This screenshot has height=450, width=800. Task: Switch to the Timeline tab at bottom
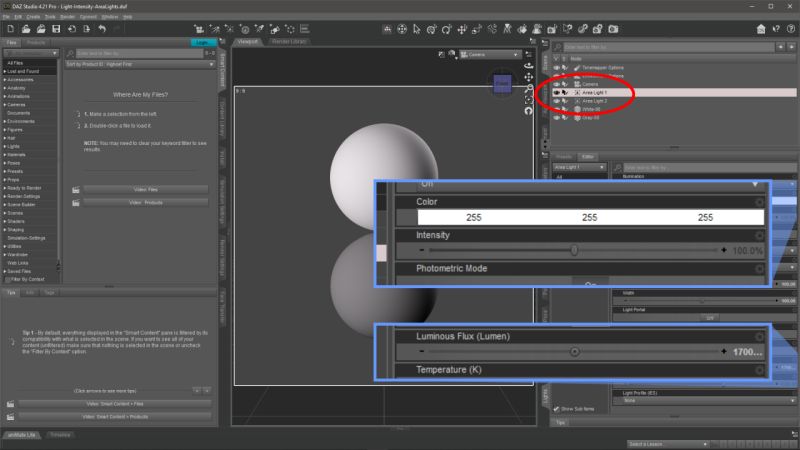(x=60, y=435)
